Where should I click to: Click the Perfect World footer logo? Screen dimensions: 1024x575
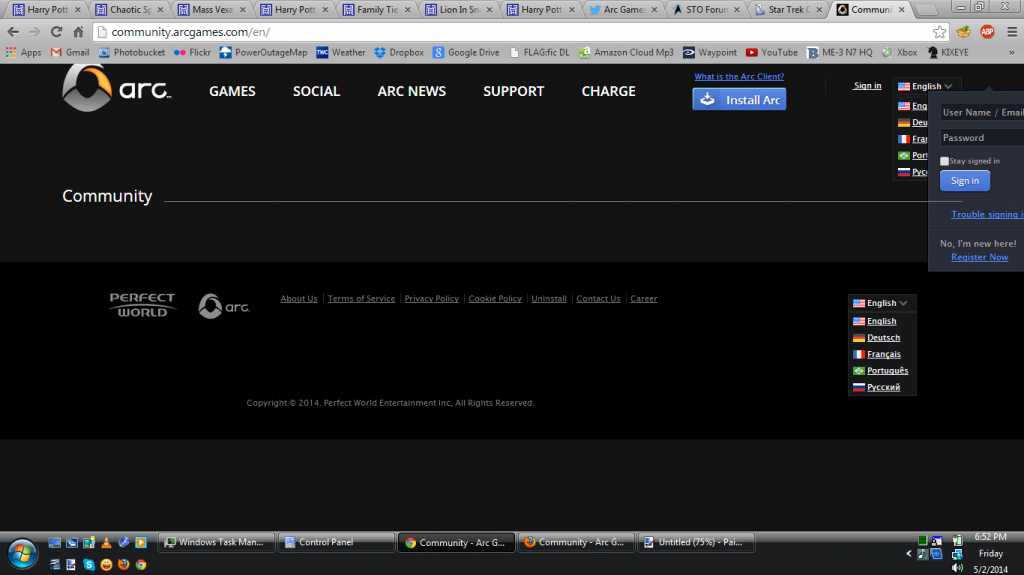142,305
